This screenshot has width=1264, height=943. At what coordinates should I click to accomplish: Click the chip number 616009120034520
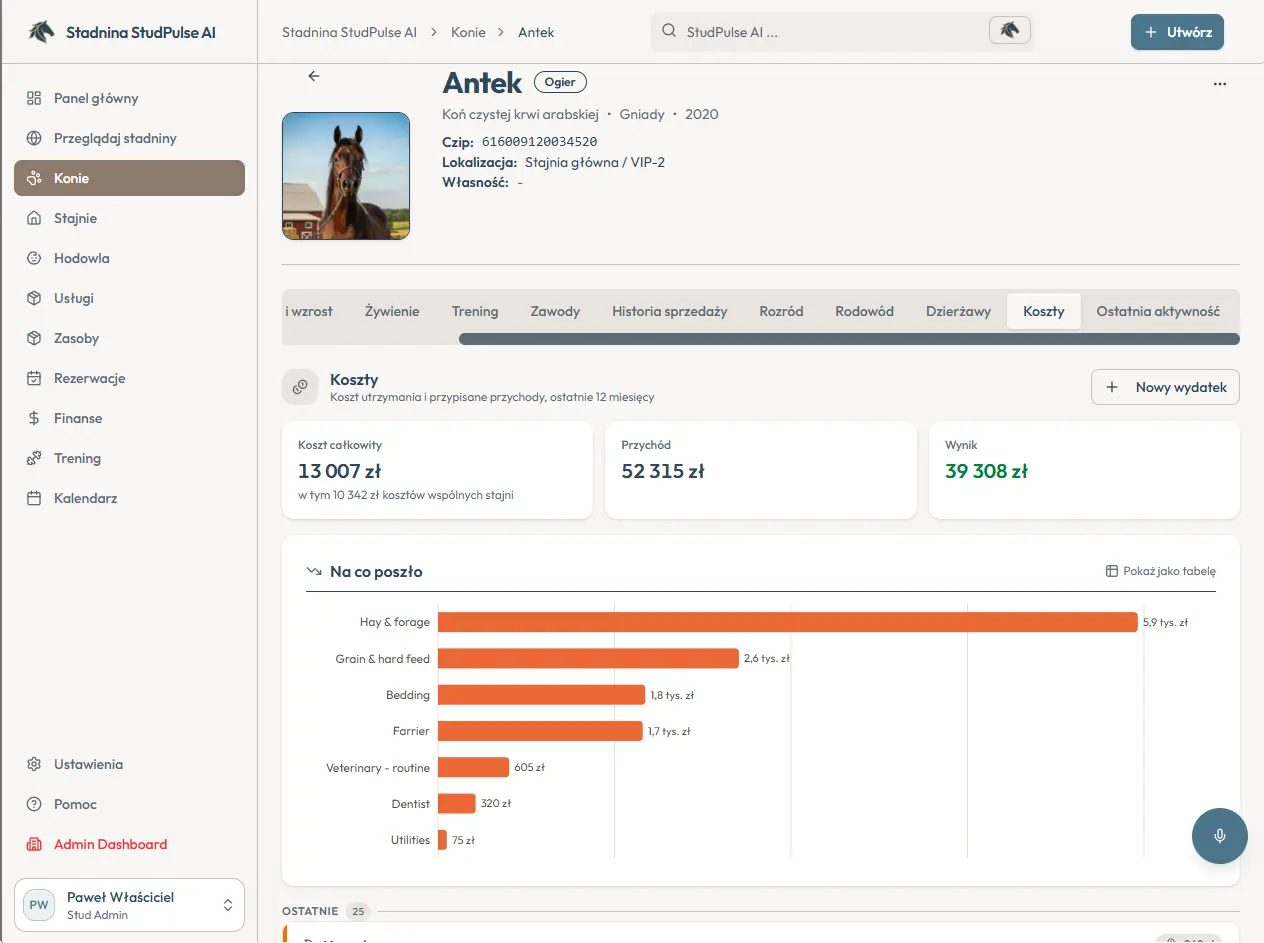coord(539,142)
